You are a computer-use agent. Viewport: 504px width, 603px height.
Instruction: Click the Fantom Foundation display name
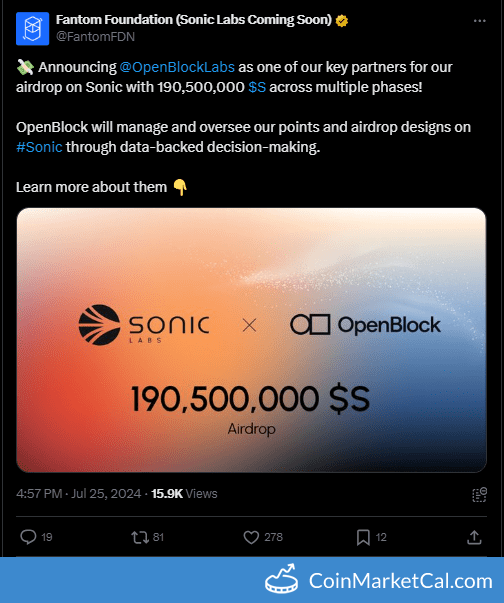pyautogui.click(x=194, y=20)
